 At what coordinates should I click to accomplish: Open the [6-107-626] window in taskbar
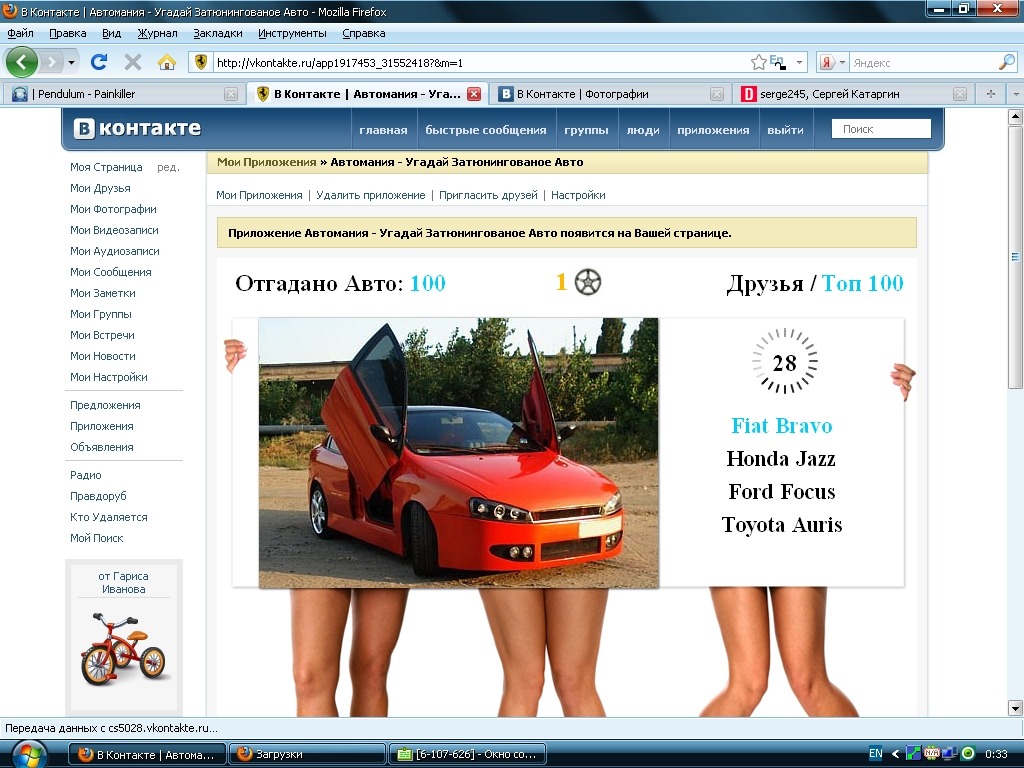coord(466,754)
